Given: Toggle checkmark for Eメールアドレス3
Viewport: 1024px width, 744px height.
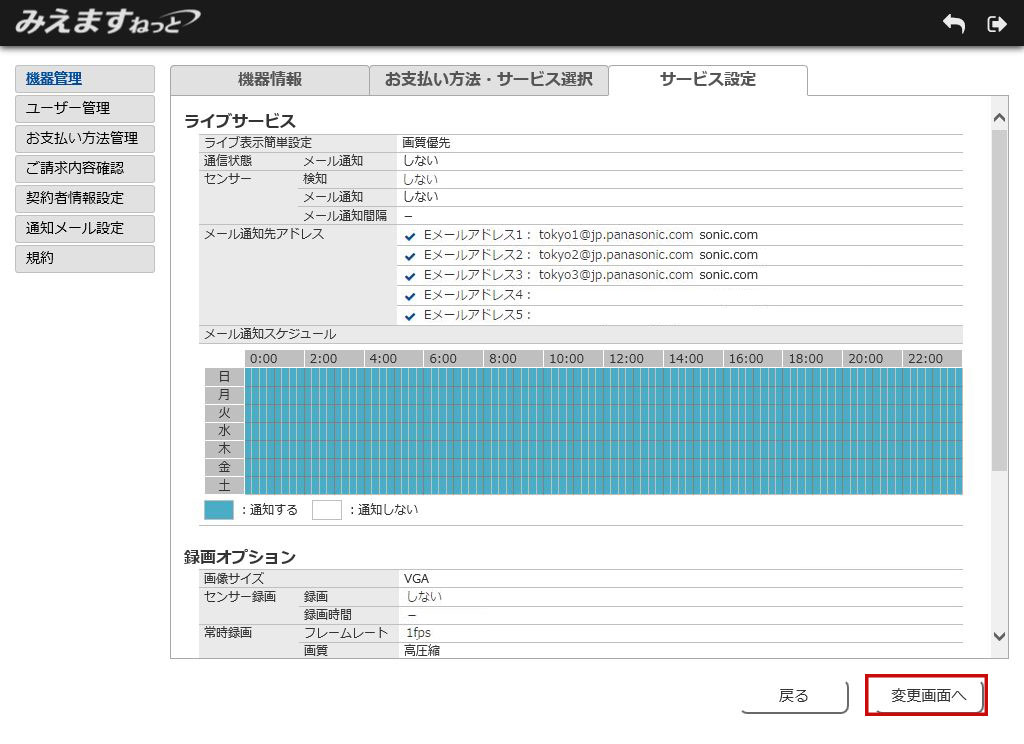Looking at the screenshot, I should coord(410,276).
